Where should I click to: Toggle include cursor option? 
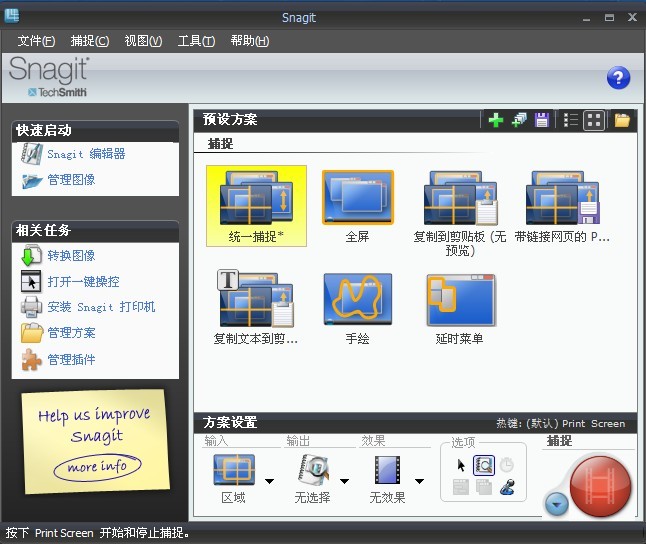pos(461,465)
